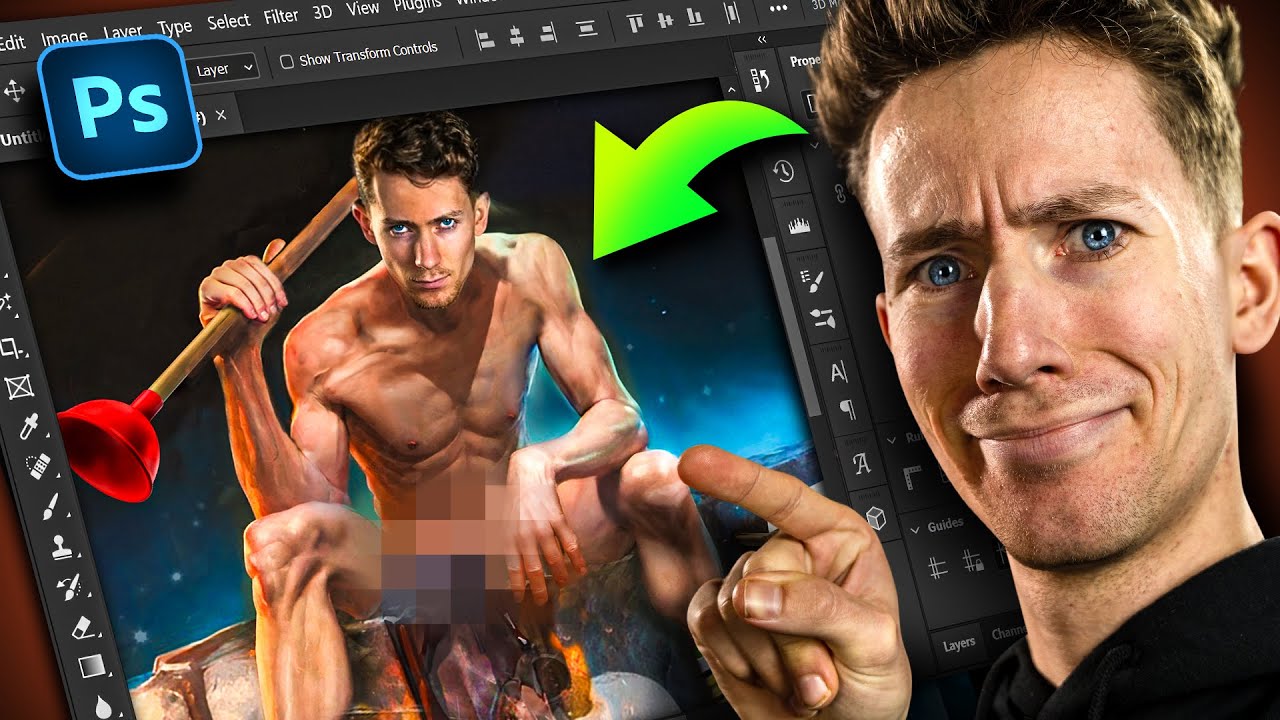Click the align vertical centers icon
This screenshot has height=720, width=1280.
666,18
